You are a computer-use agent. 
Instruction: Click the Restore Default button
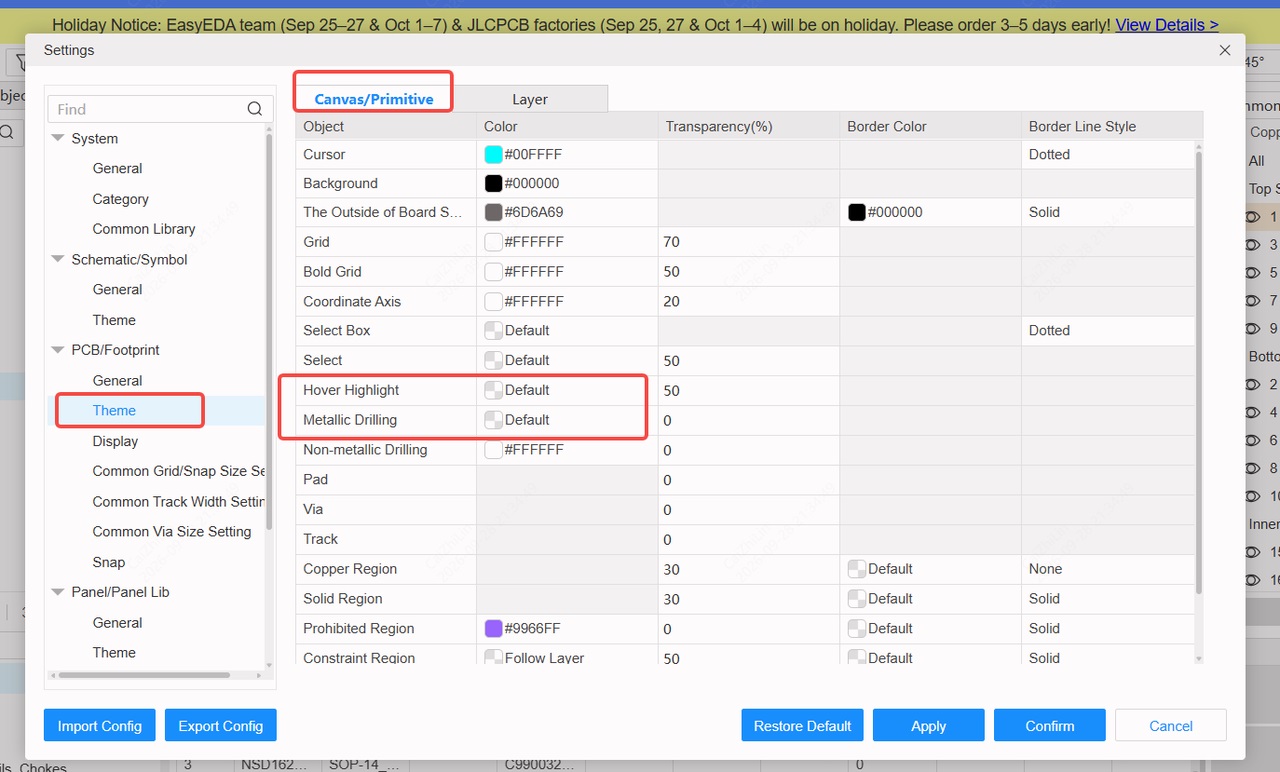tap(802, 726)
